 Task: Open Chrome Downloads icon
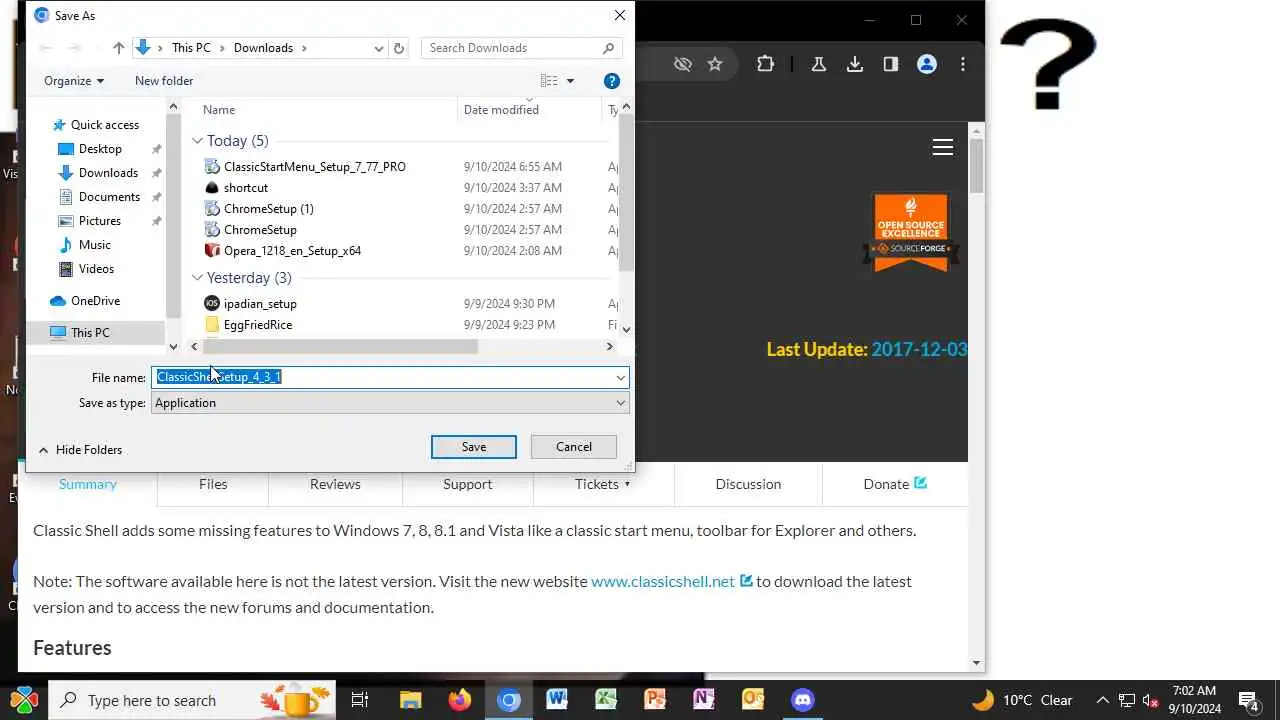click(855, 64)
